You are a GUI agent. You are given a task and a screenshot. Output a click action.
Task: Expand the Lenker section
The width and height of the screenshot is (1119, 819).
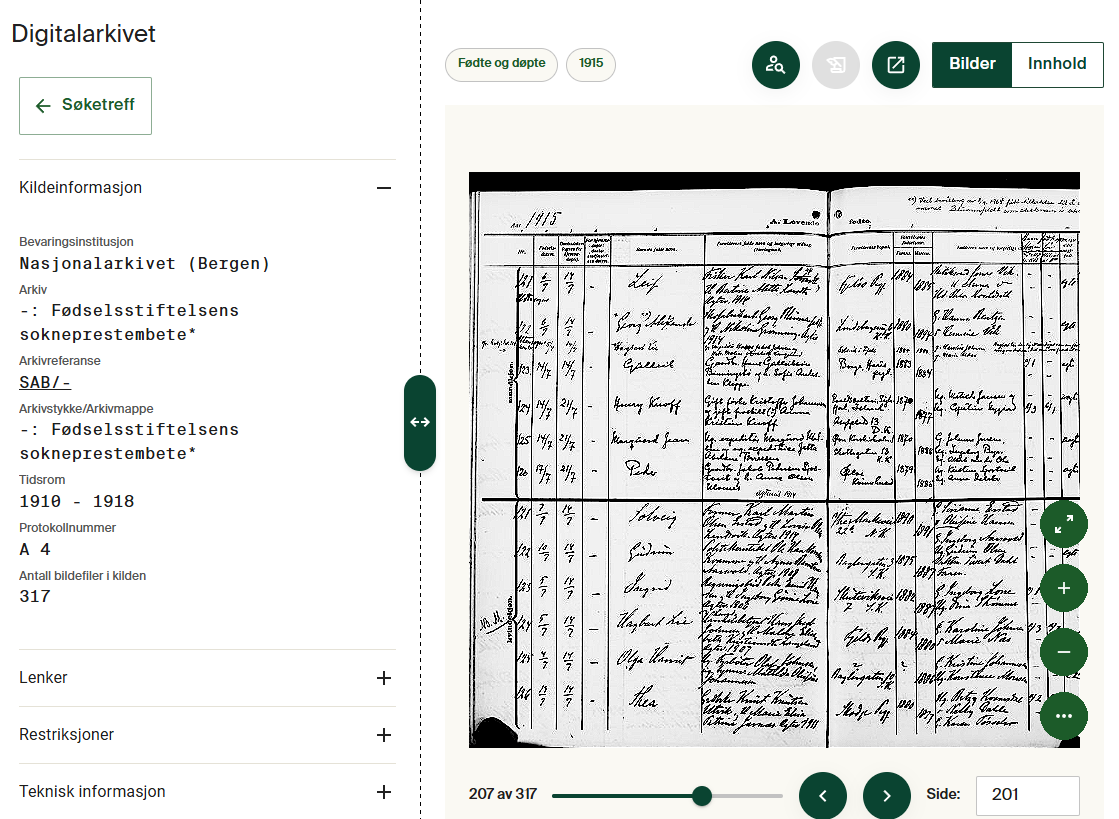[x=383, y=678]
